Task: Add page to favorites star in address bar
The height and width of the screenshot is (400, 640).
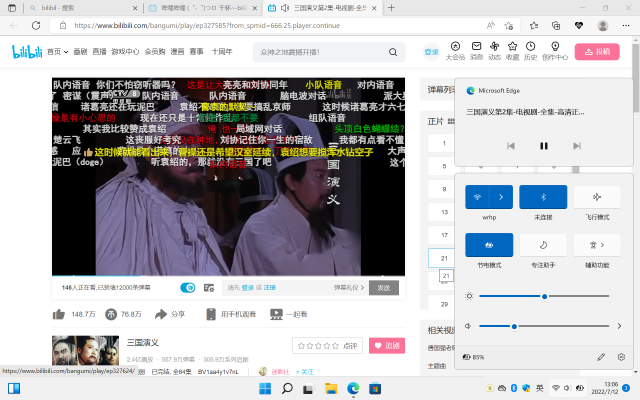Action: point(509,25)
